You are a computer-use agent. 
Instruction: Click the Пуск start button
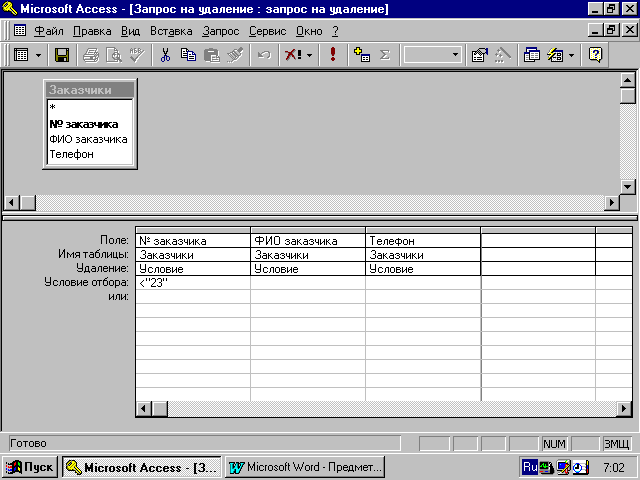(30, 467)
